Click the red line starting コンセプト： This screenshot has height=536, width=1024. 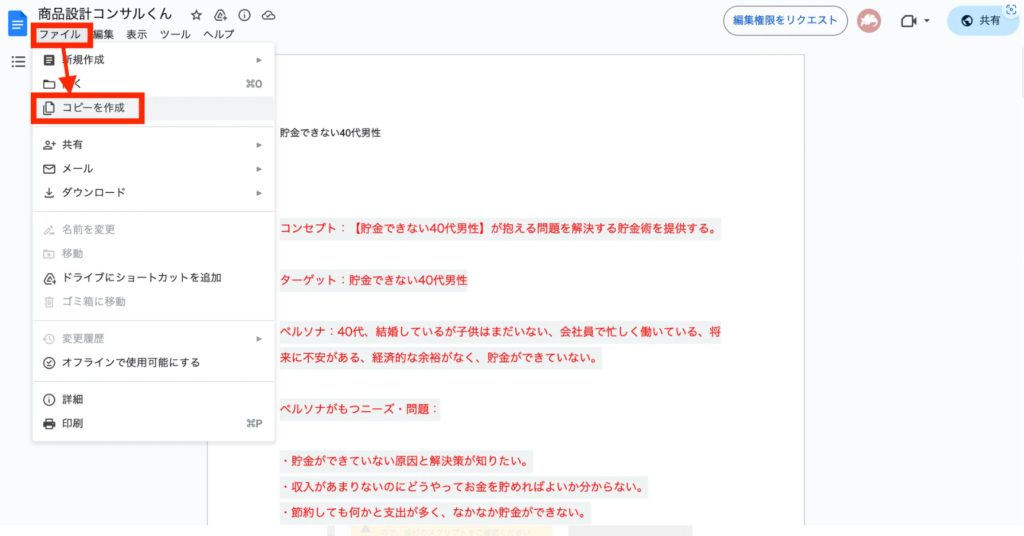click(500, 229)
